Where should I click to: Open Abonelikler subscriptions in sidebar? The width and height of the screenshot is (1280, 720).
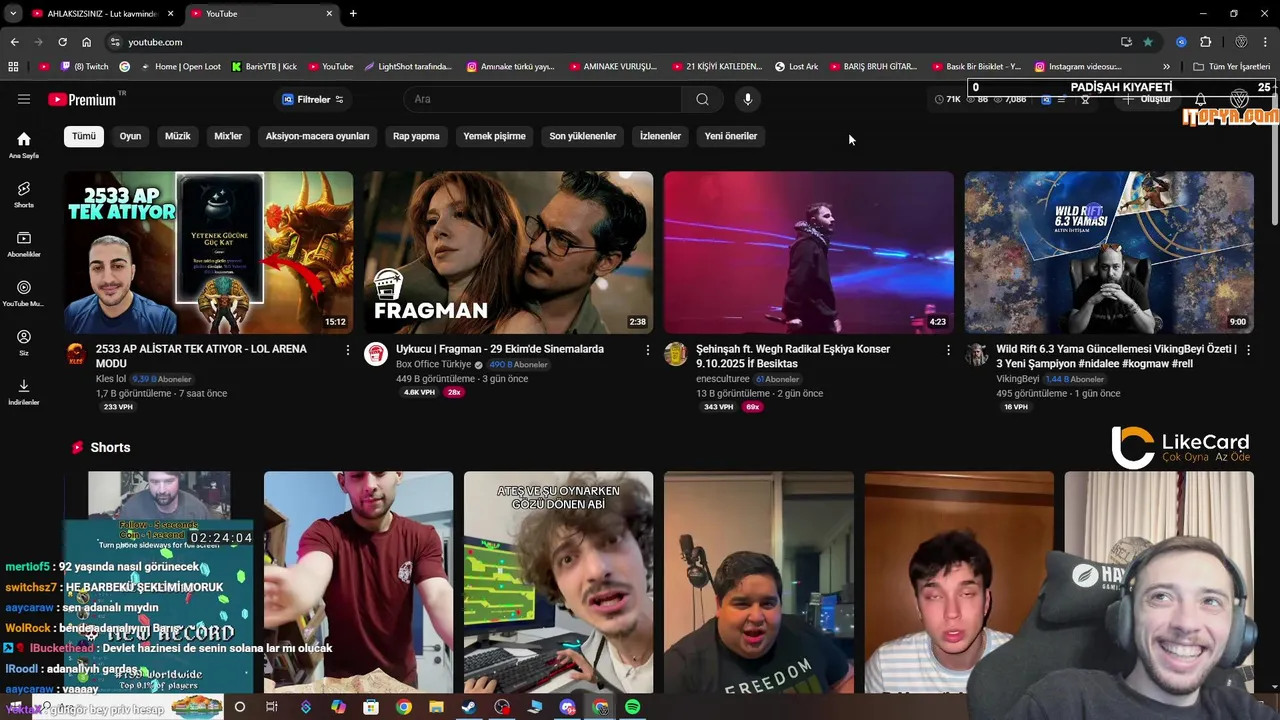click(24, 244)
